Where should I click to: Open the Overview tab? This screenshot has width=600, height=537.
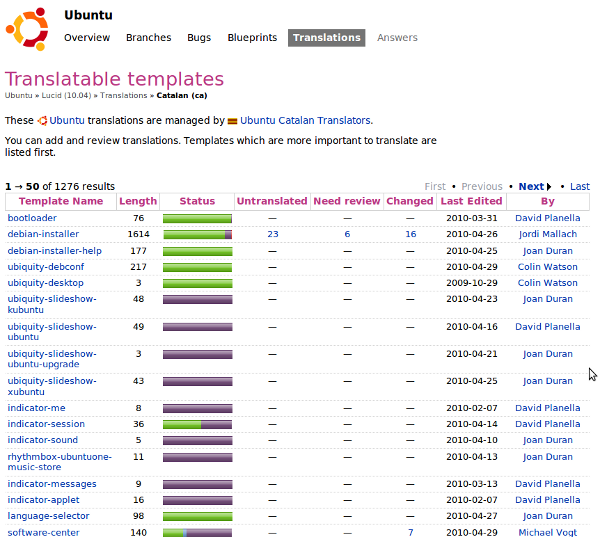point(87,38)
